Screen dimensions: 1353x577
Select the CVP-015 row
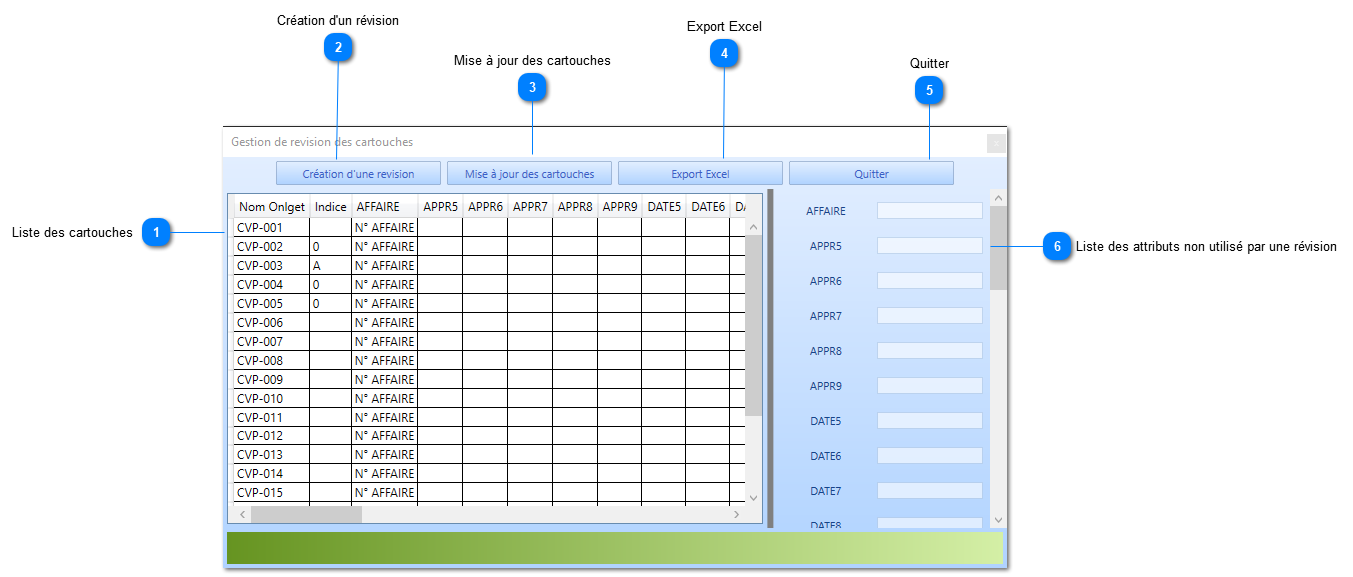point(490,493)
